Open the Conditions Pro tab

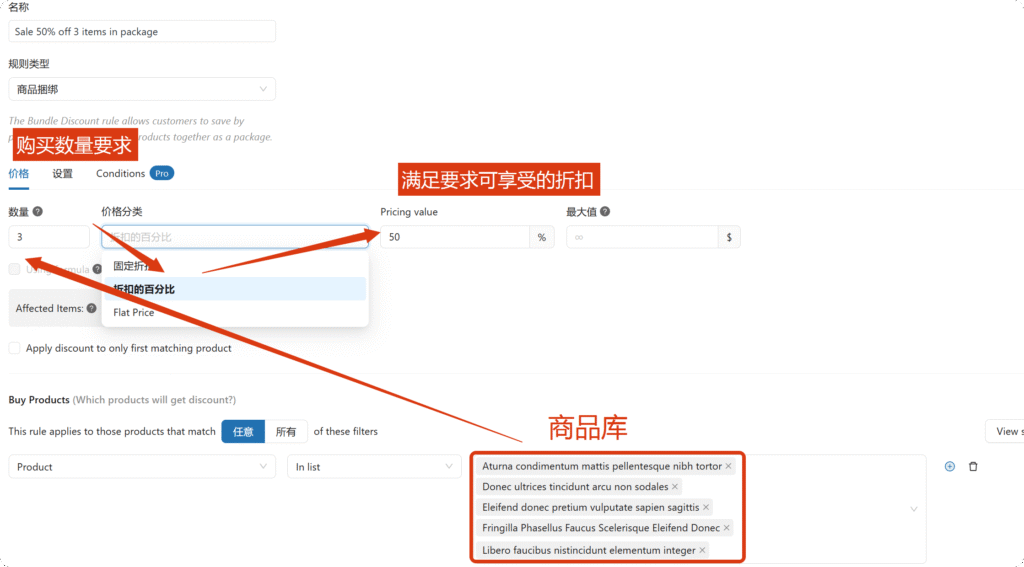(134, 173)
